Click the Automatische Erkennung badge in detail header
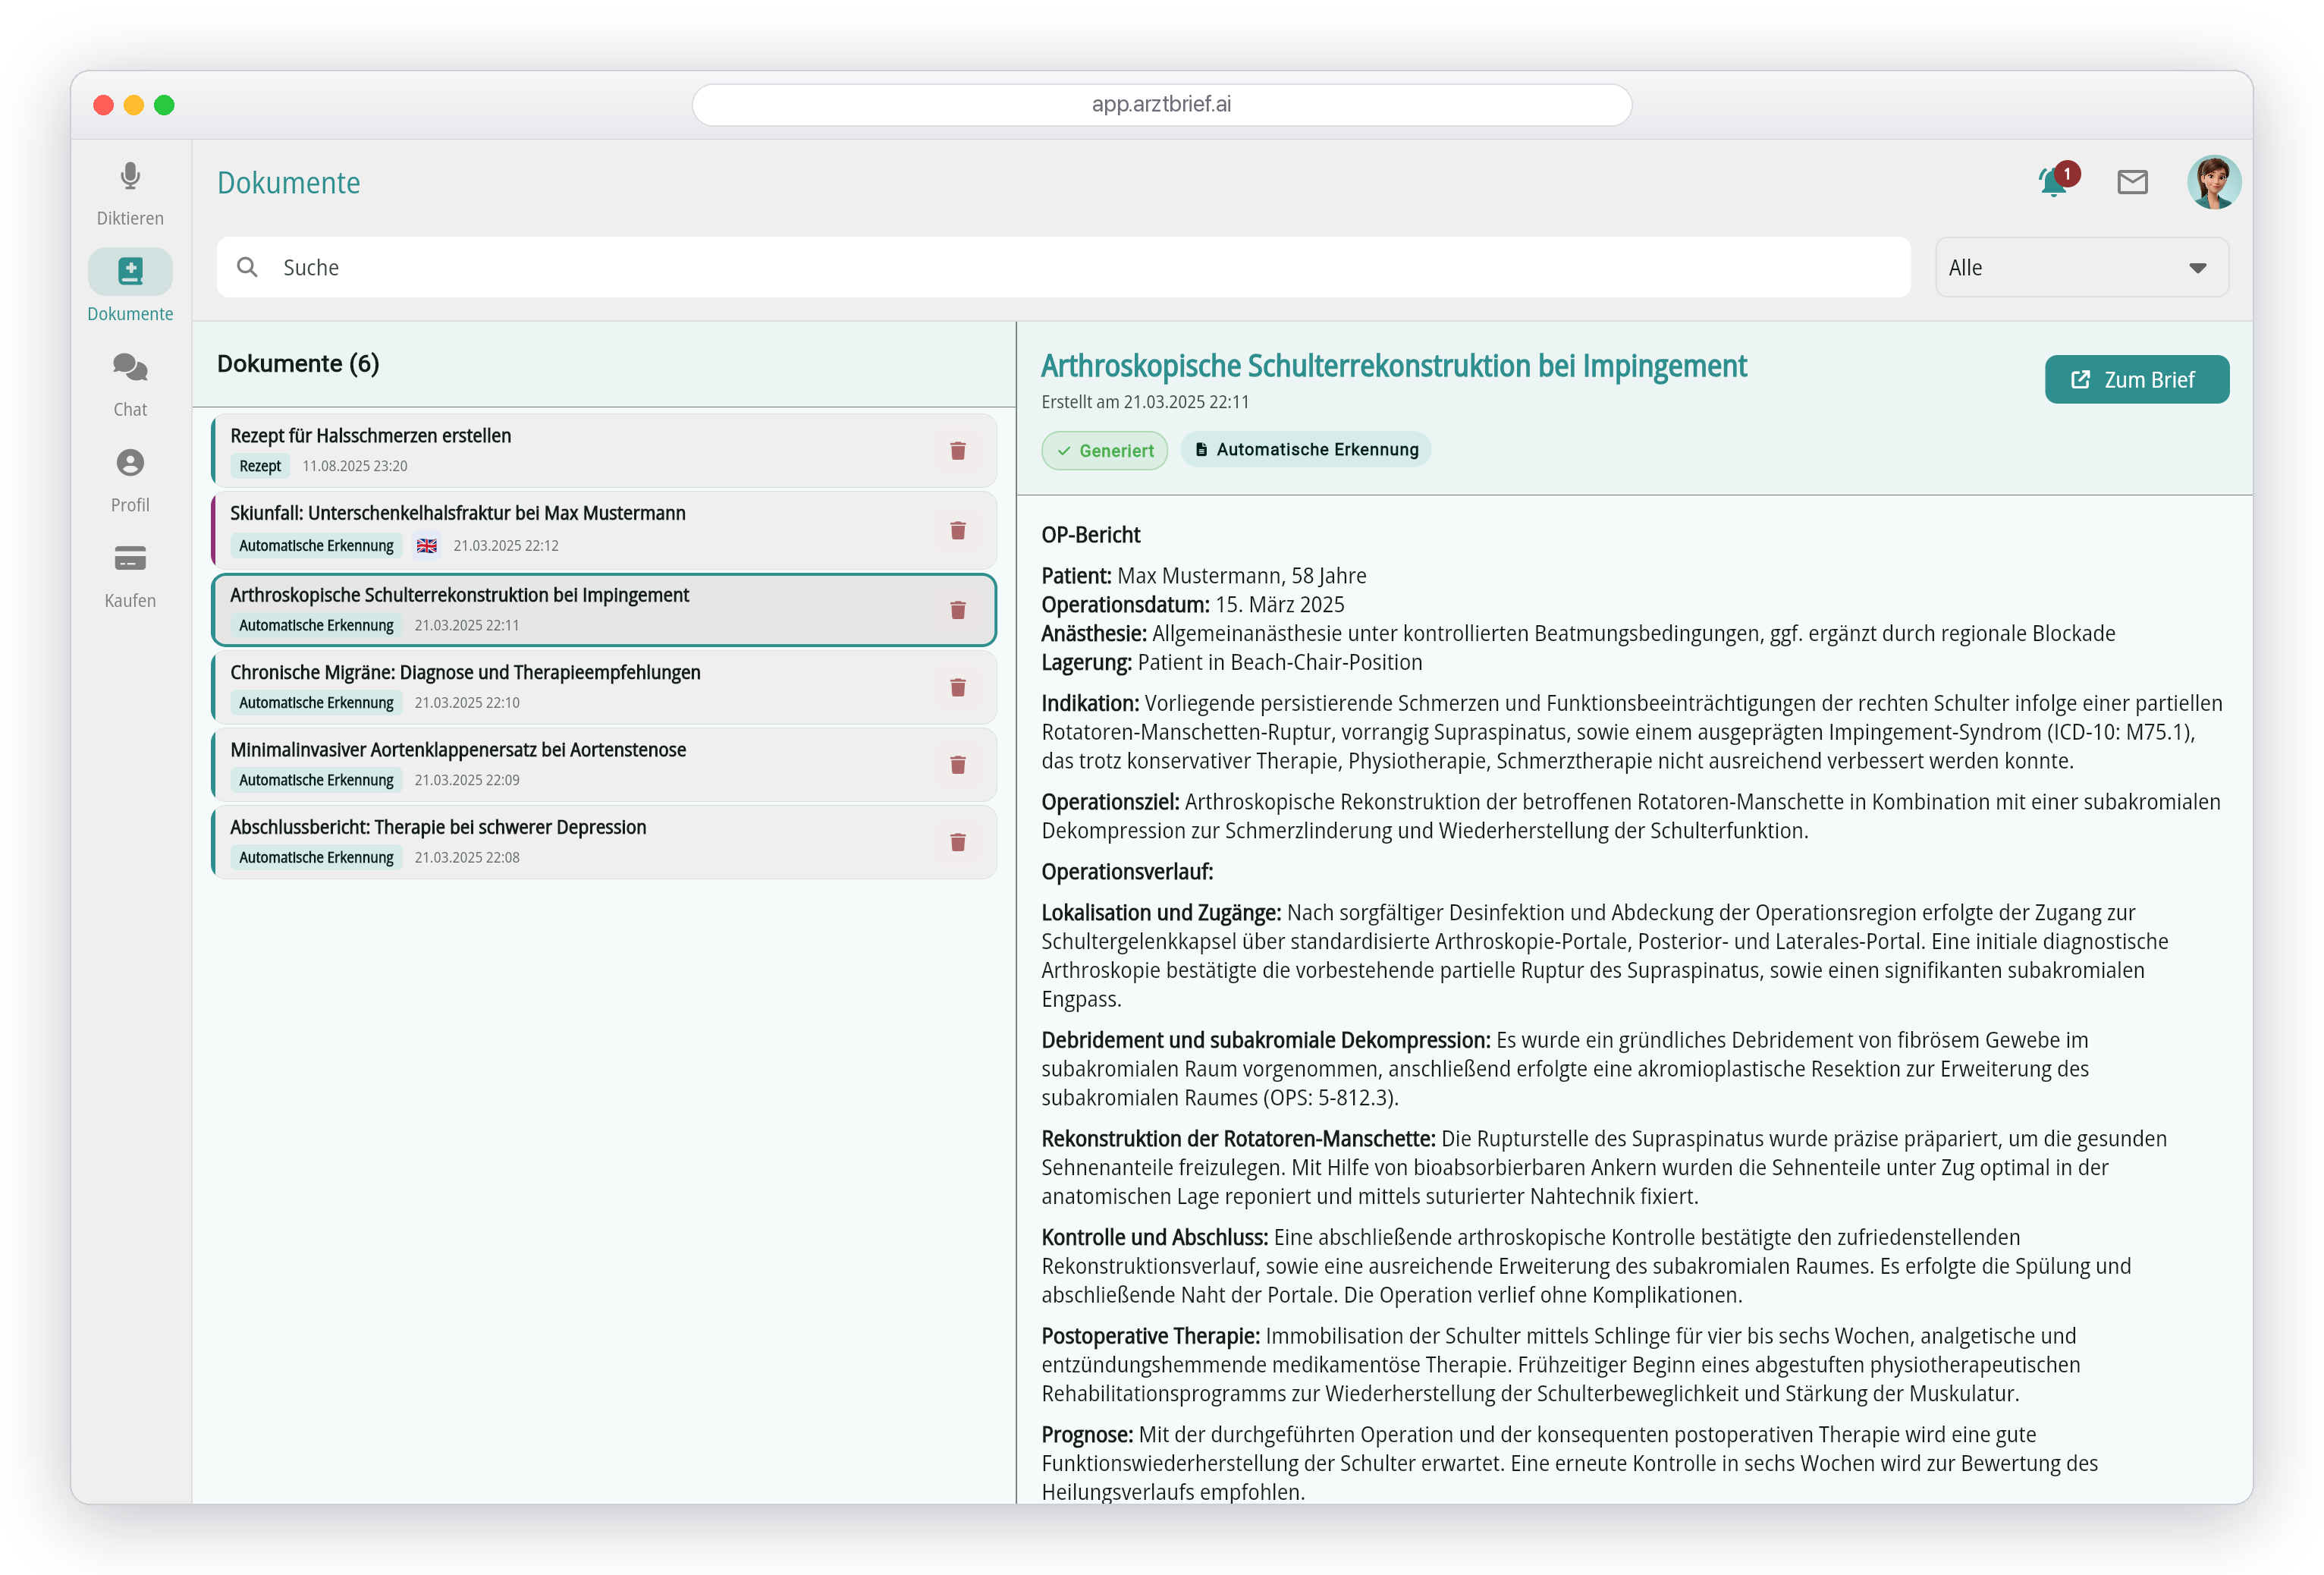This screenshot has height=1575, width=2324. [1305, 450]
